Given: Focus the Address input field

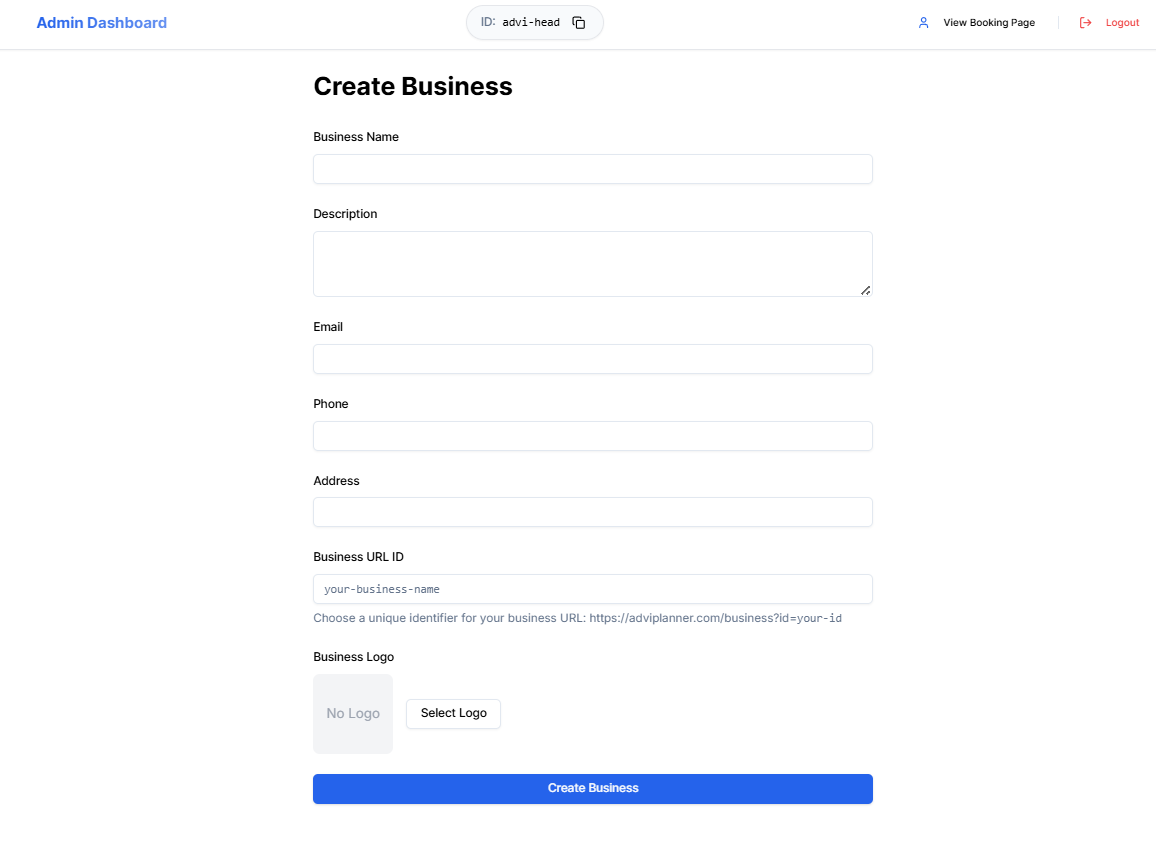Looking at the screenshot, I should [592, 512].
